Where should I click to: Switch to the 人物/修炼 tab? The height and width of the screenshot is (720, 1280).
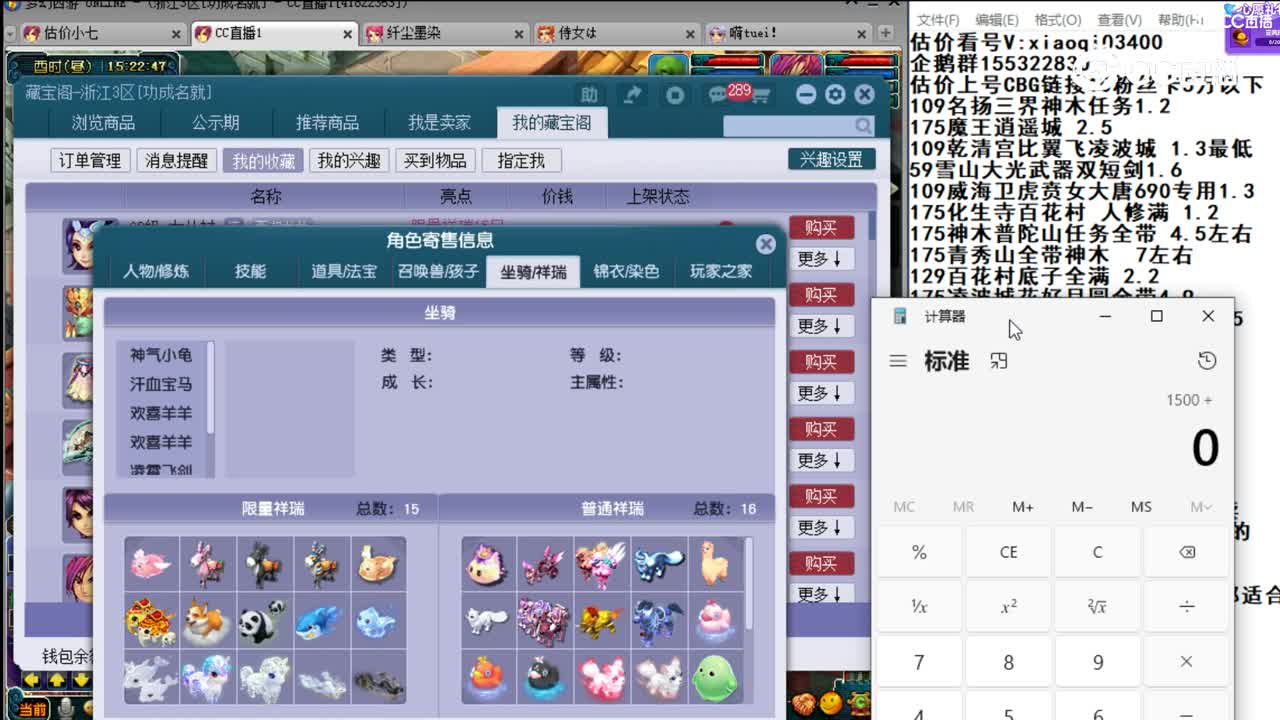[155, 271]
